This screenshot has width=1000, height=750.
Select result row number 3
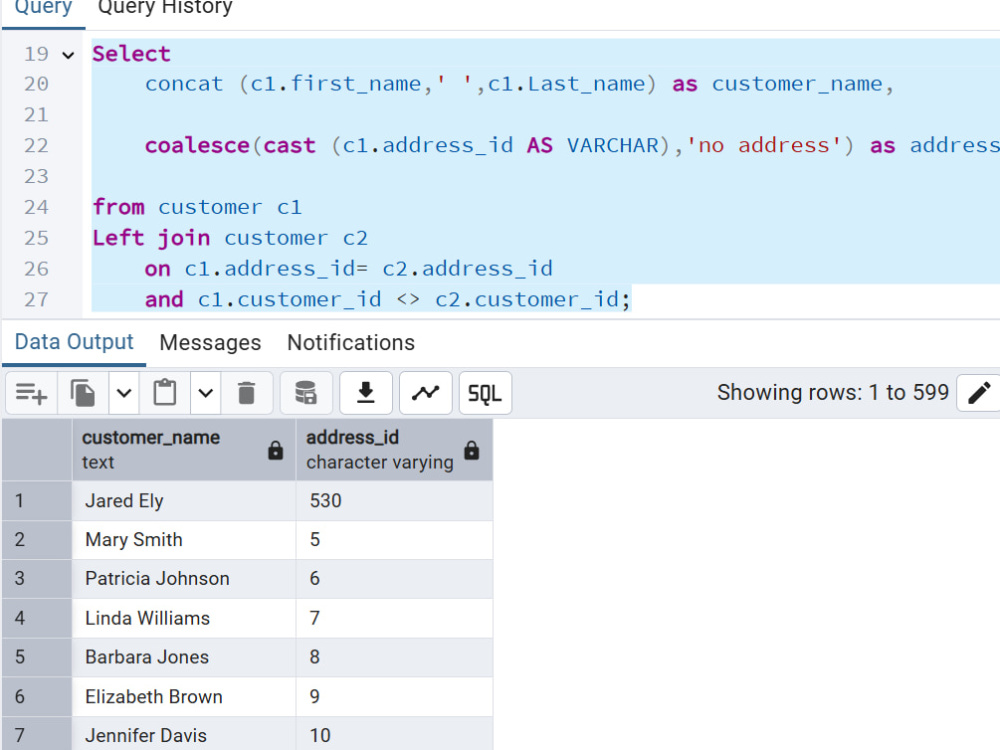pyautogui.click(x=37, y=579)
